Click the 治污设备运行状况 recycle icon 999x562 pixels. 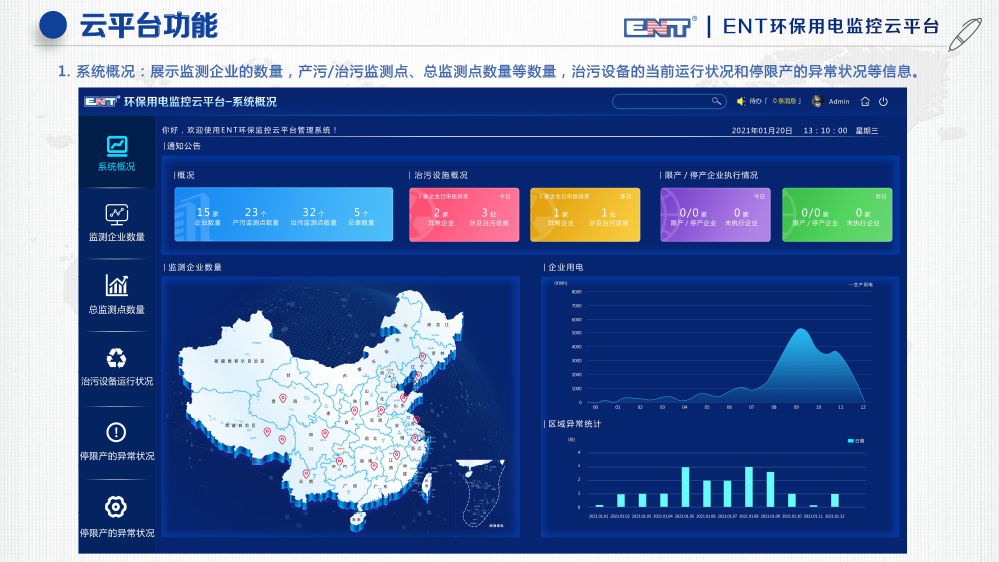pos(117,358)
